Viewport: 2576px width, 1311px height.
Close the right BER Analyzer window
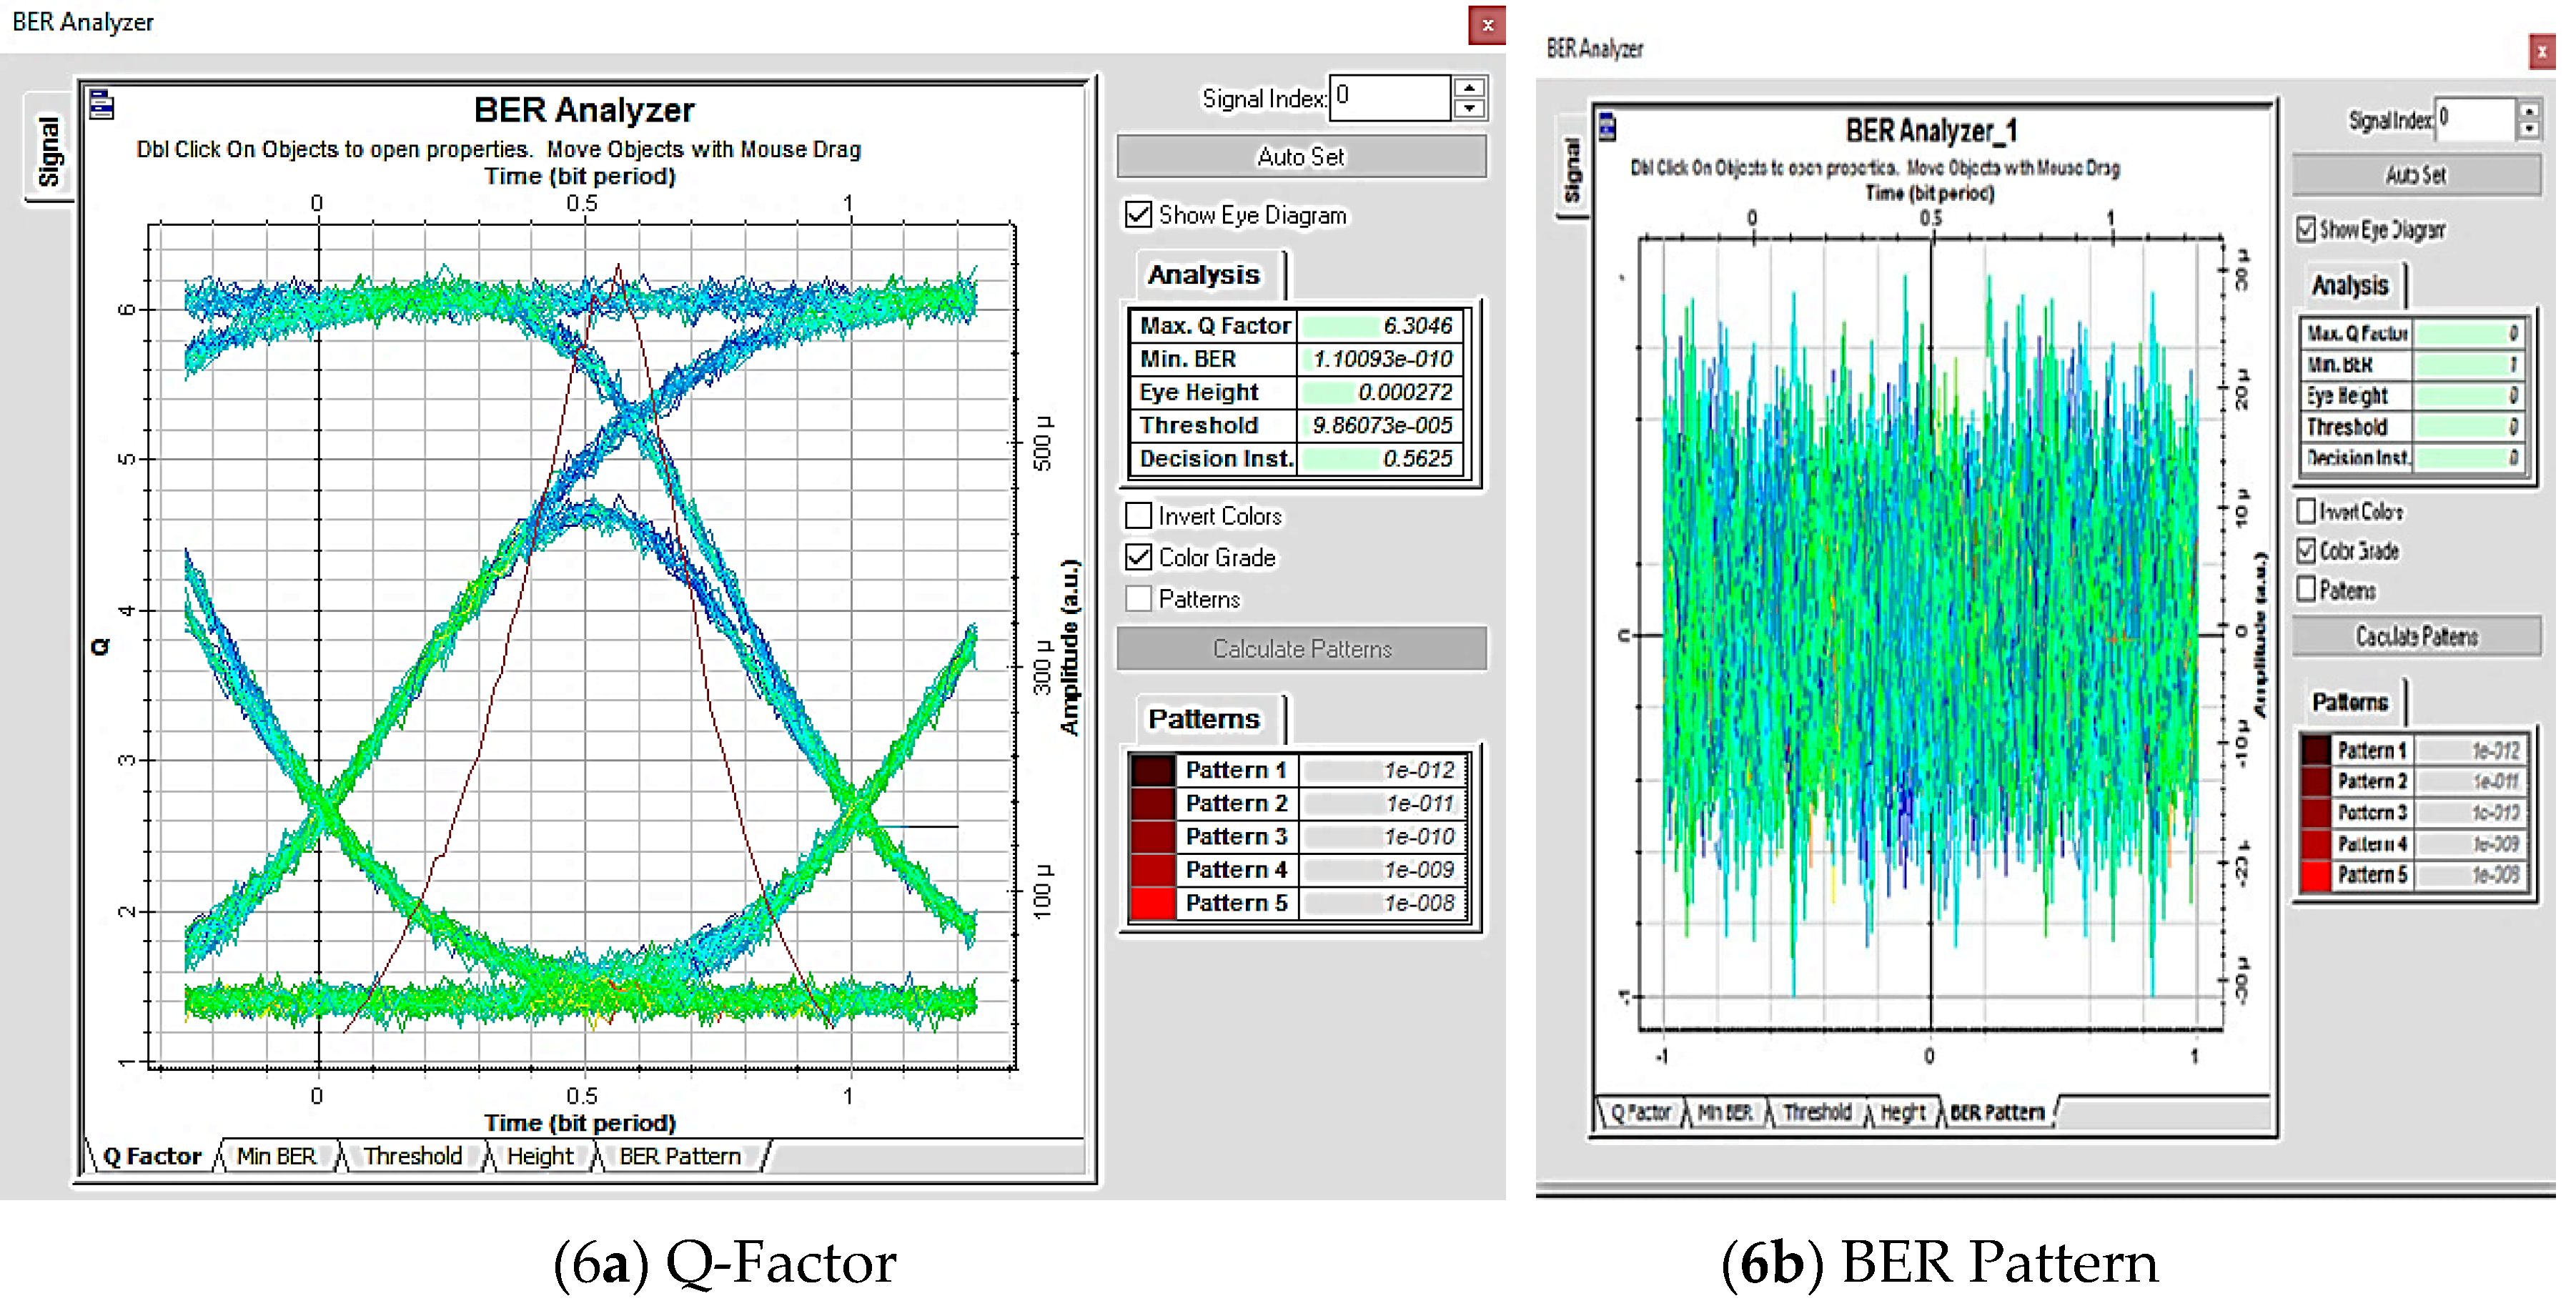pyautogui.click(x=2541, y=51)
